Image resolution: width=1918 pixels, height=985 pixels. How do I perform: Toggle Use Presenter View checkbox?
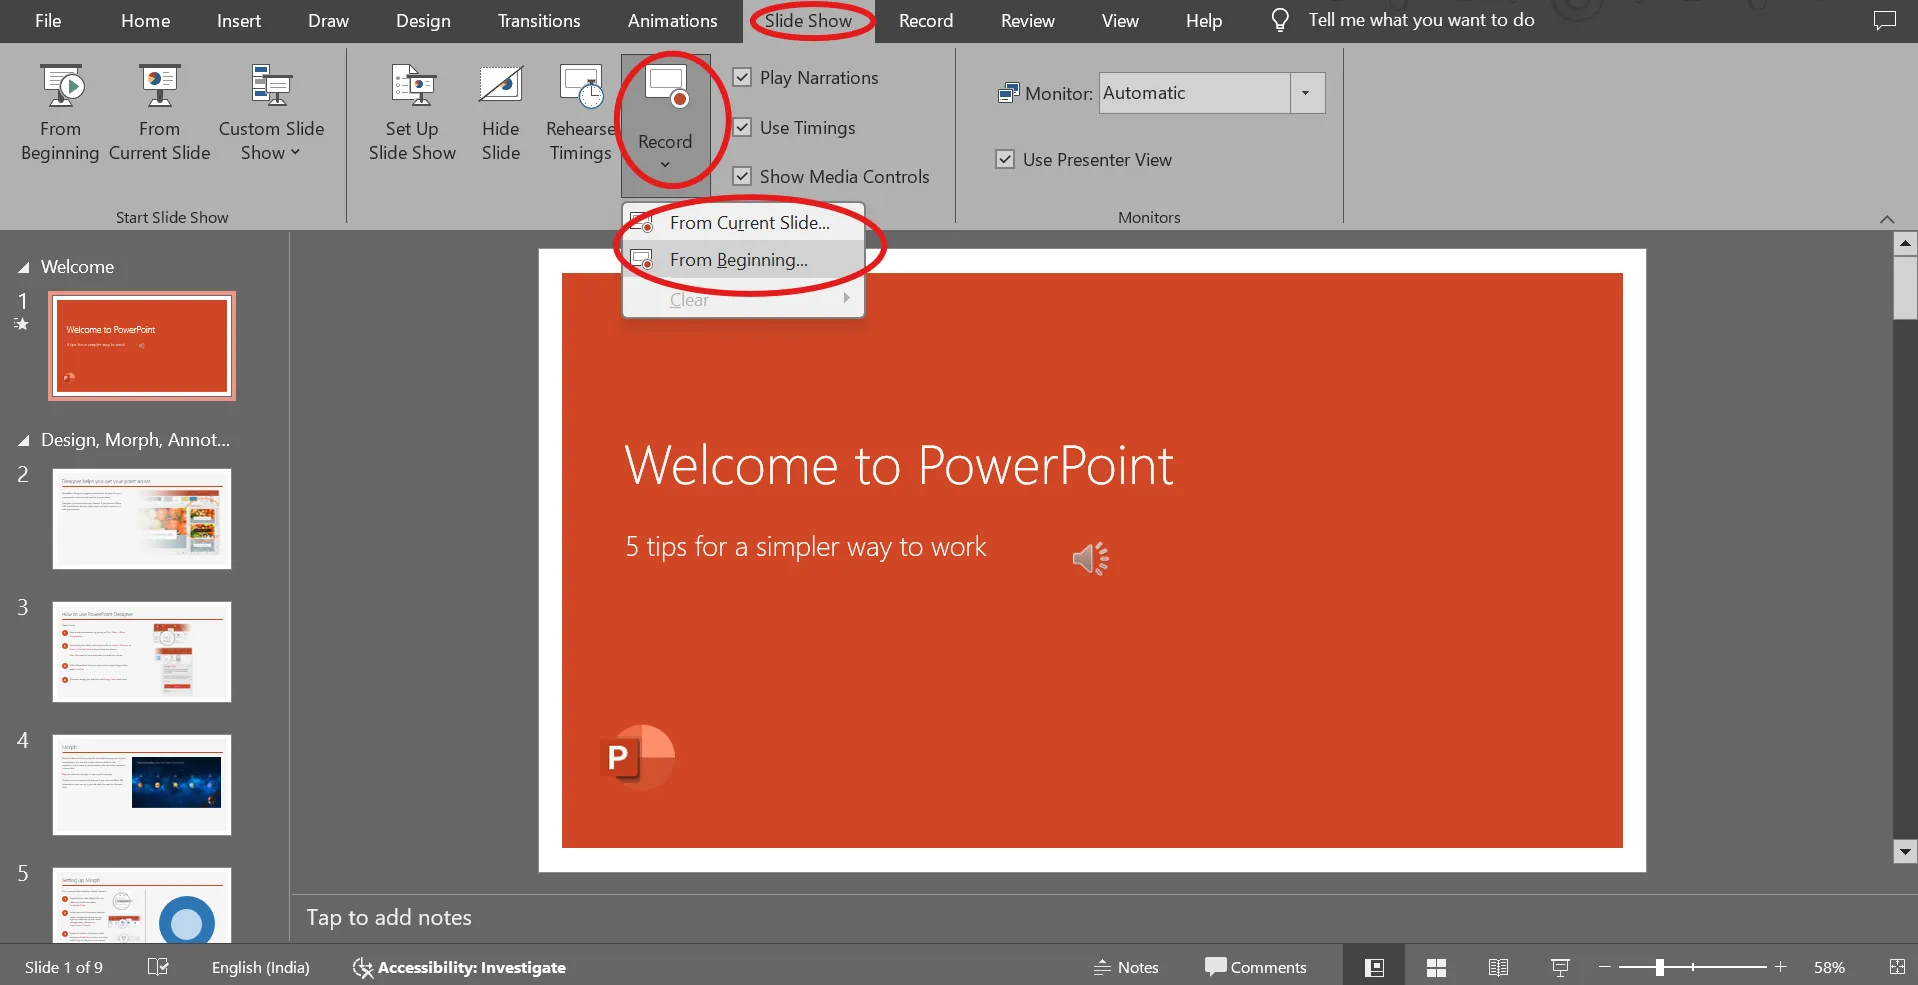1005,159
